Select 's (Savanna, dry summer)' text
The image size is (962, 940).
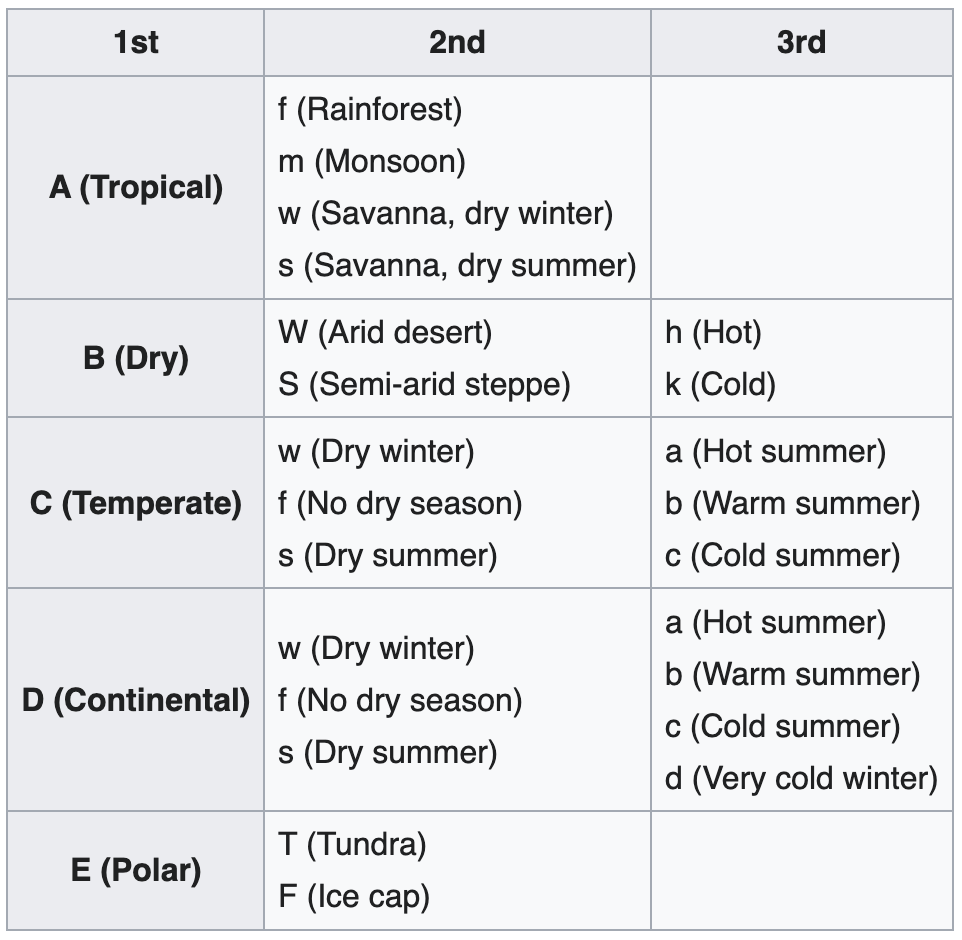tap(457, 266)
